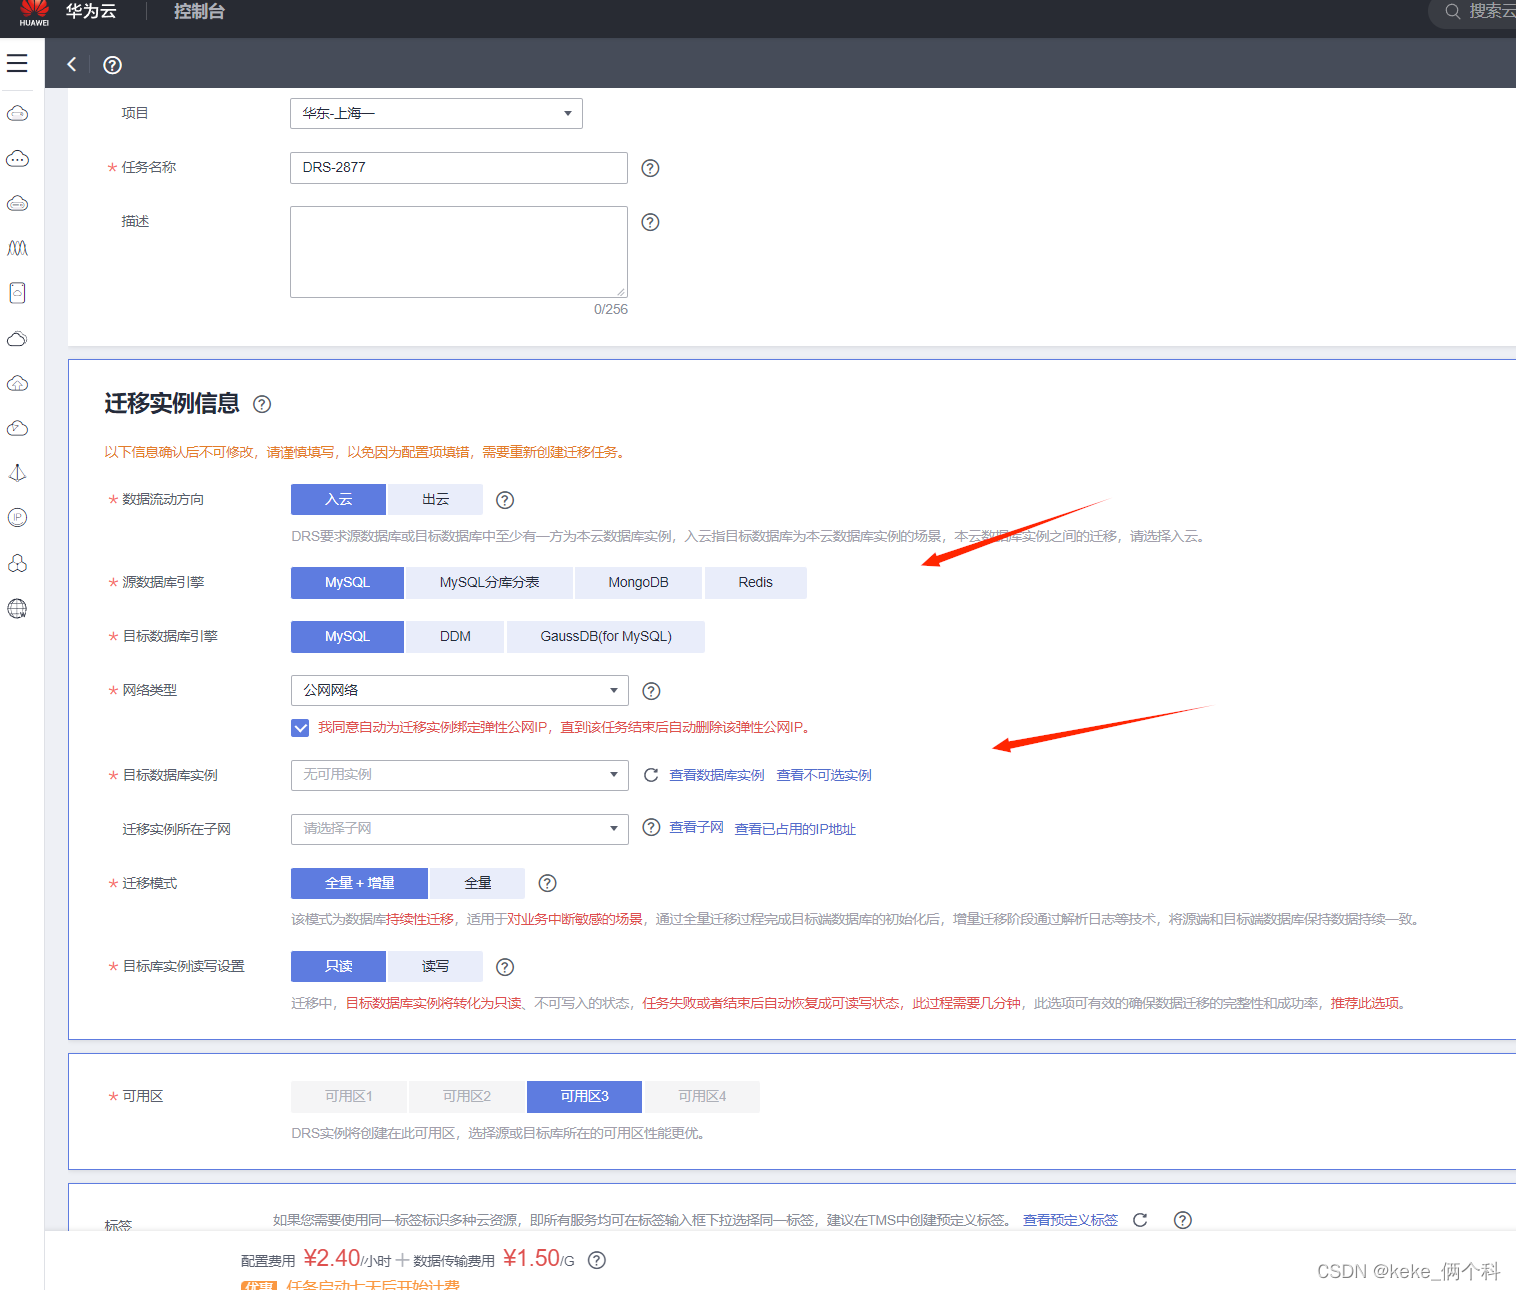
Task: Click the 描述 text area
Action: pos(459,252)
